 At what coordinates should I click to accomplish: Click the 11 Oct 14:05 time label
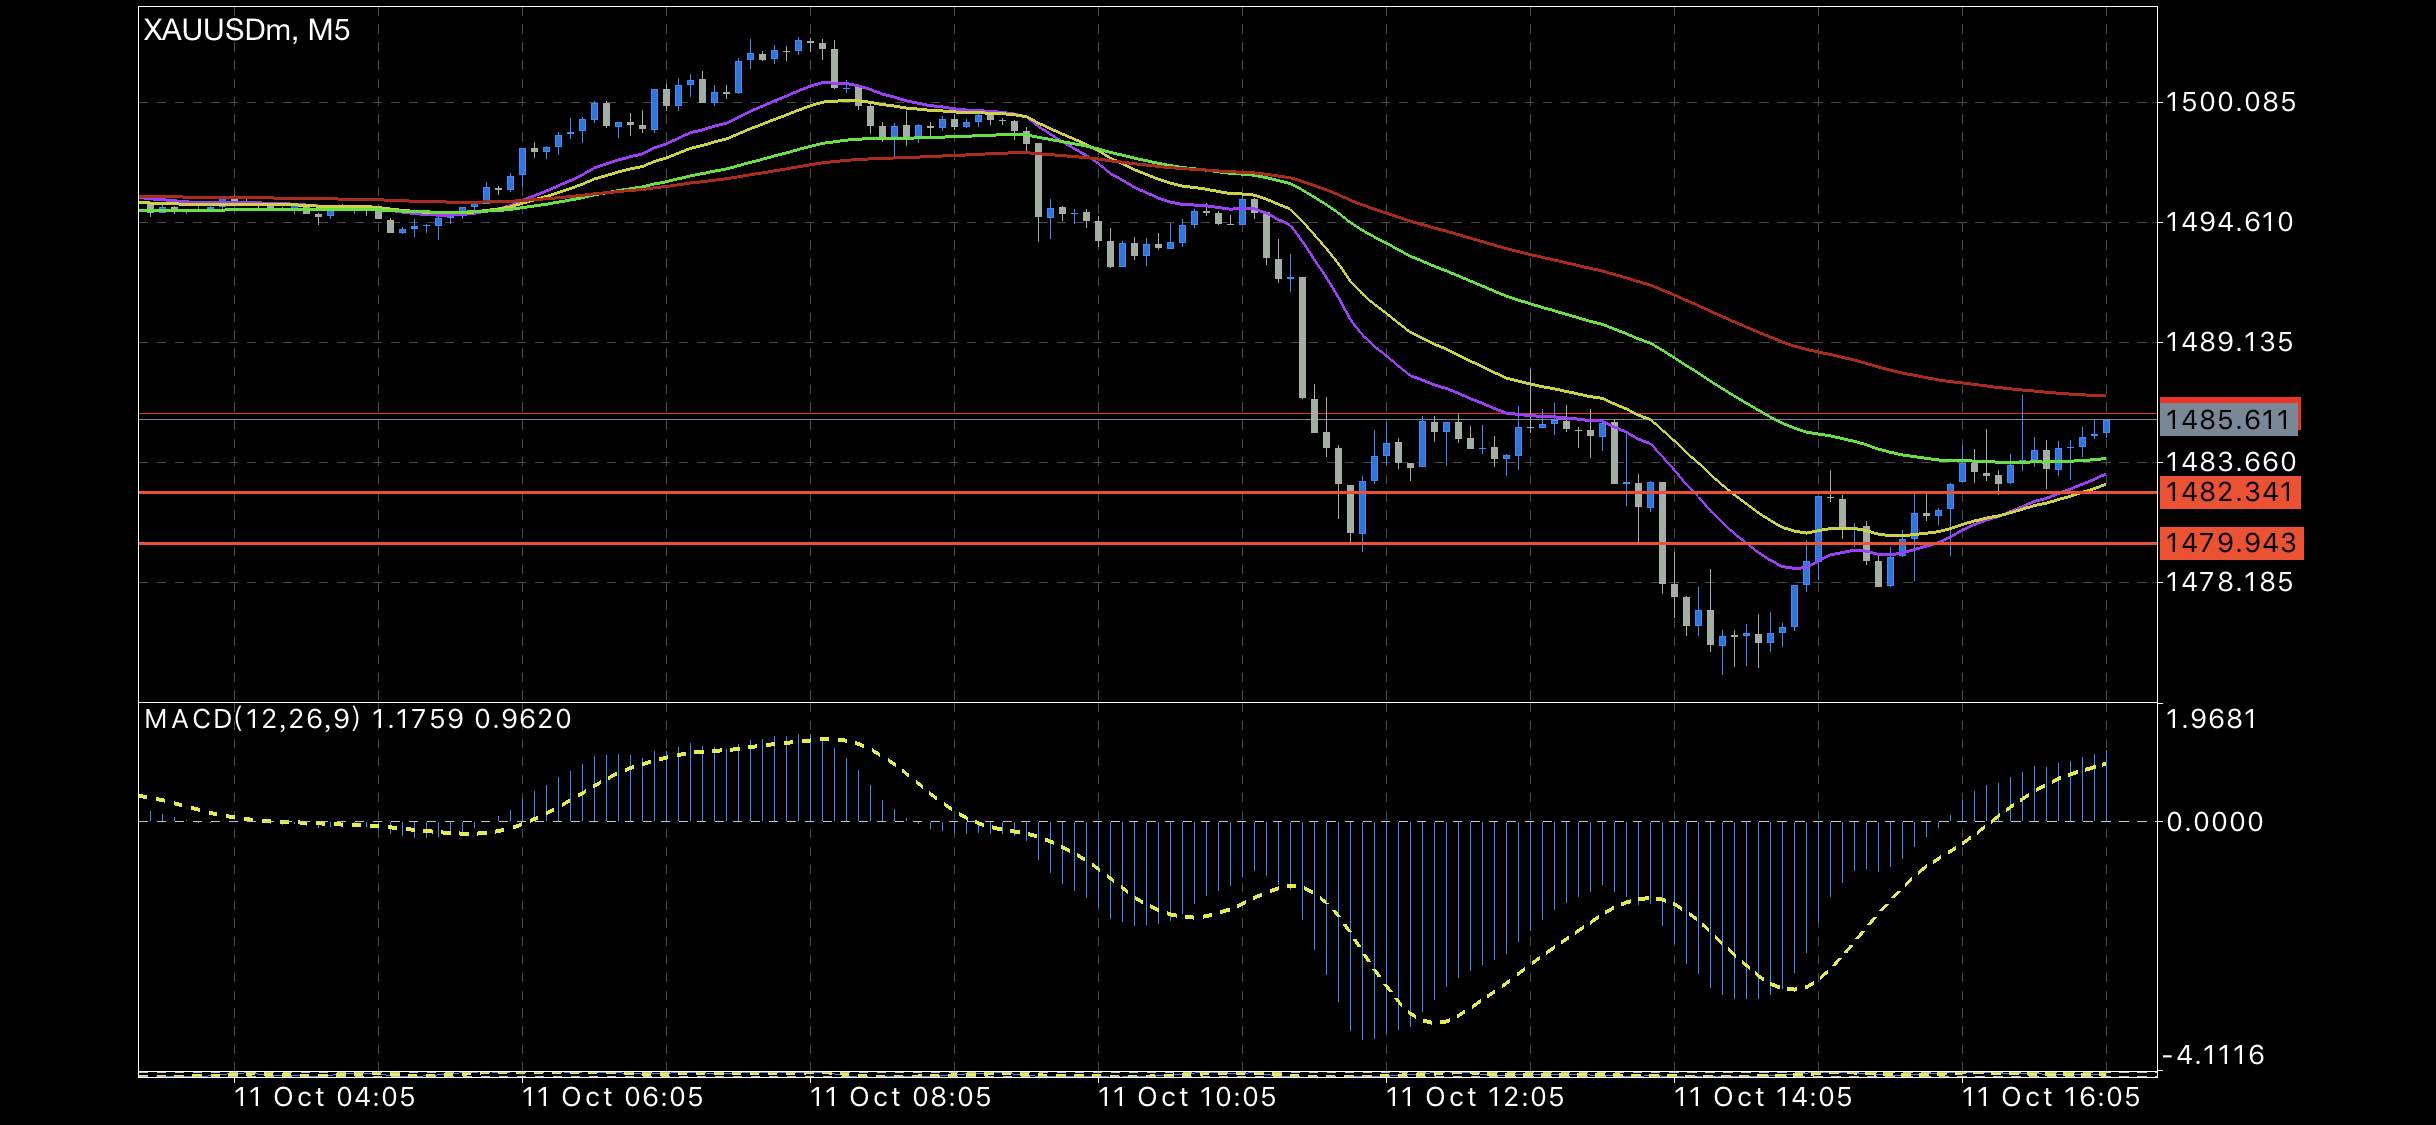pyautogui.click(x=1764, y=1097)
